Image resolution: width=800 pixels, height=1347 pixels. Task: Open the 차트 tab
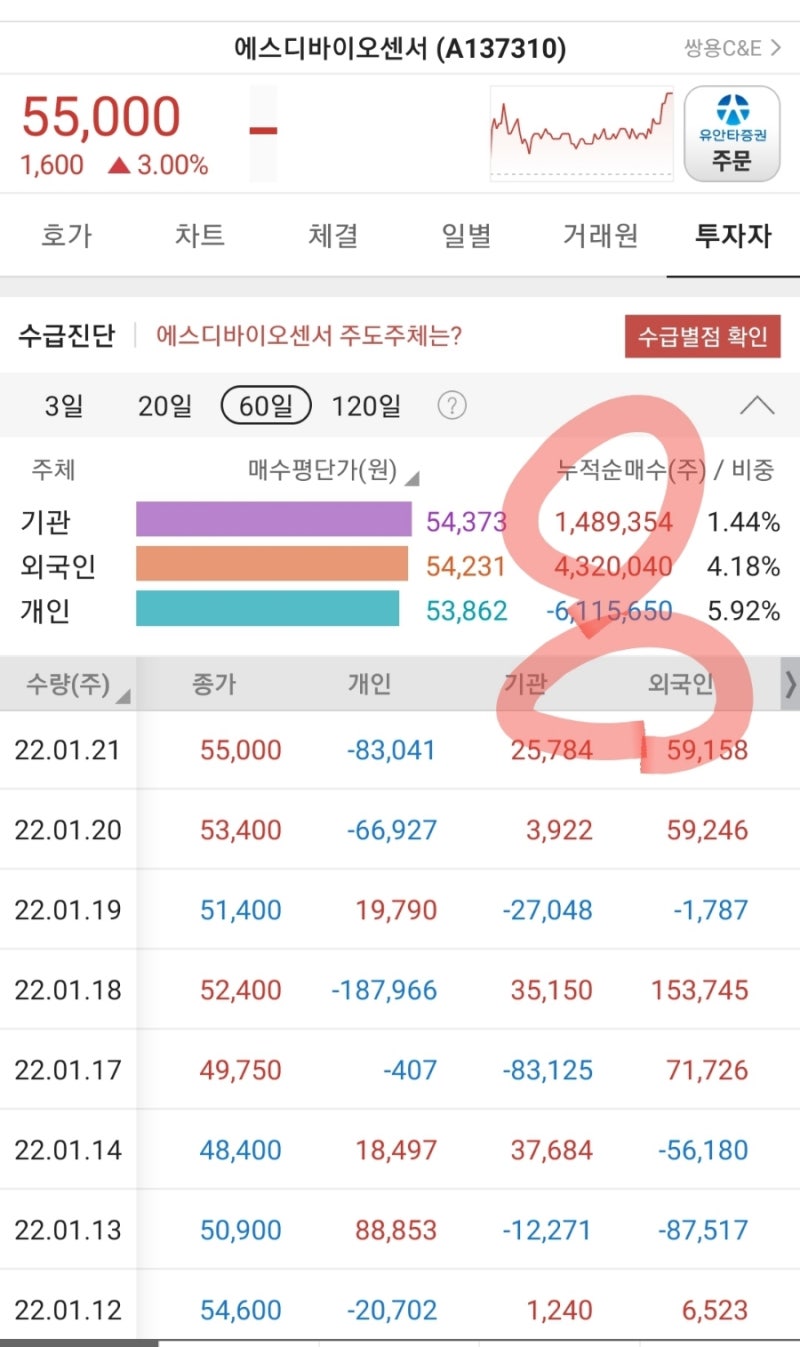pyautogui.click(x=199, y=235)
